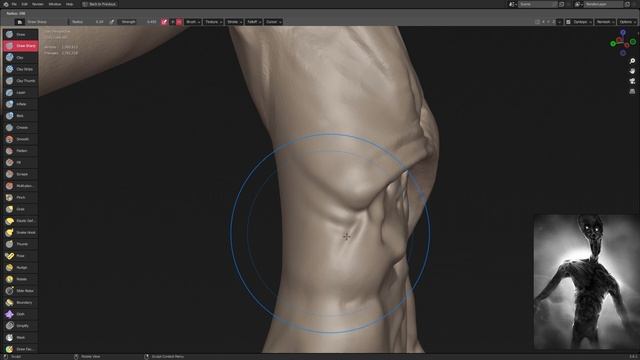Screen dimensions: 640x360
Task: Select the Smooth brush
Action: coord(20,139)
